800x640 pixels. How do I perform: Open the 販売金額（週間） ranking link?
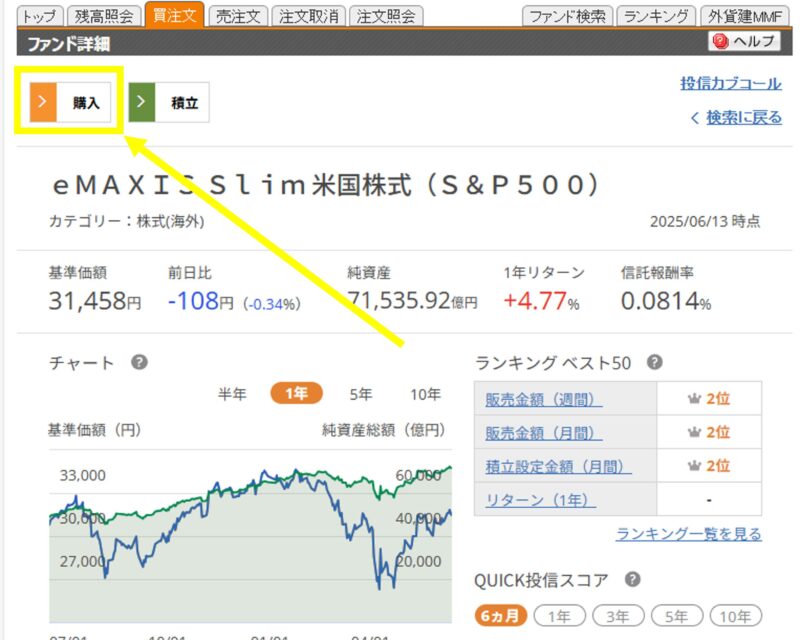[544, 399]
